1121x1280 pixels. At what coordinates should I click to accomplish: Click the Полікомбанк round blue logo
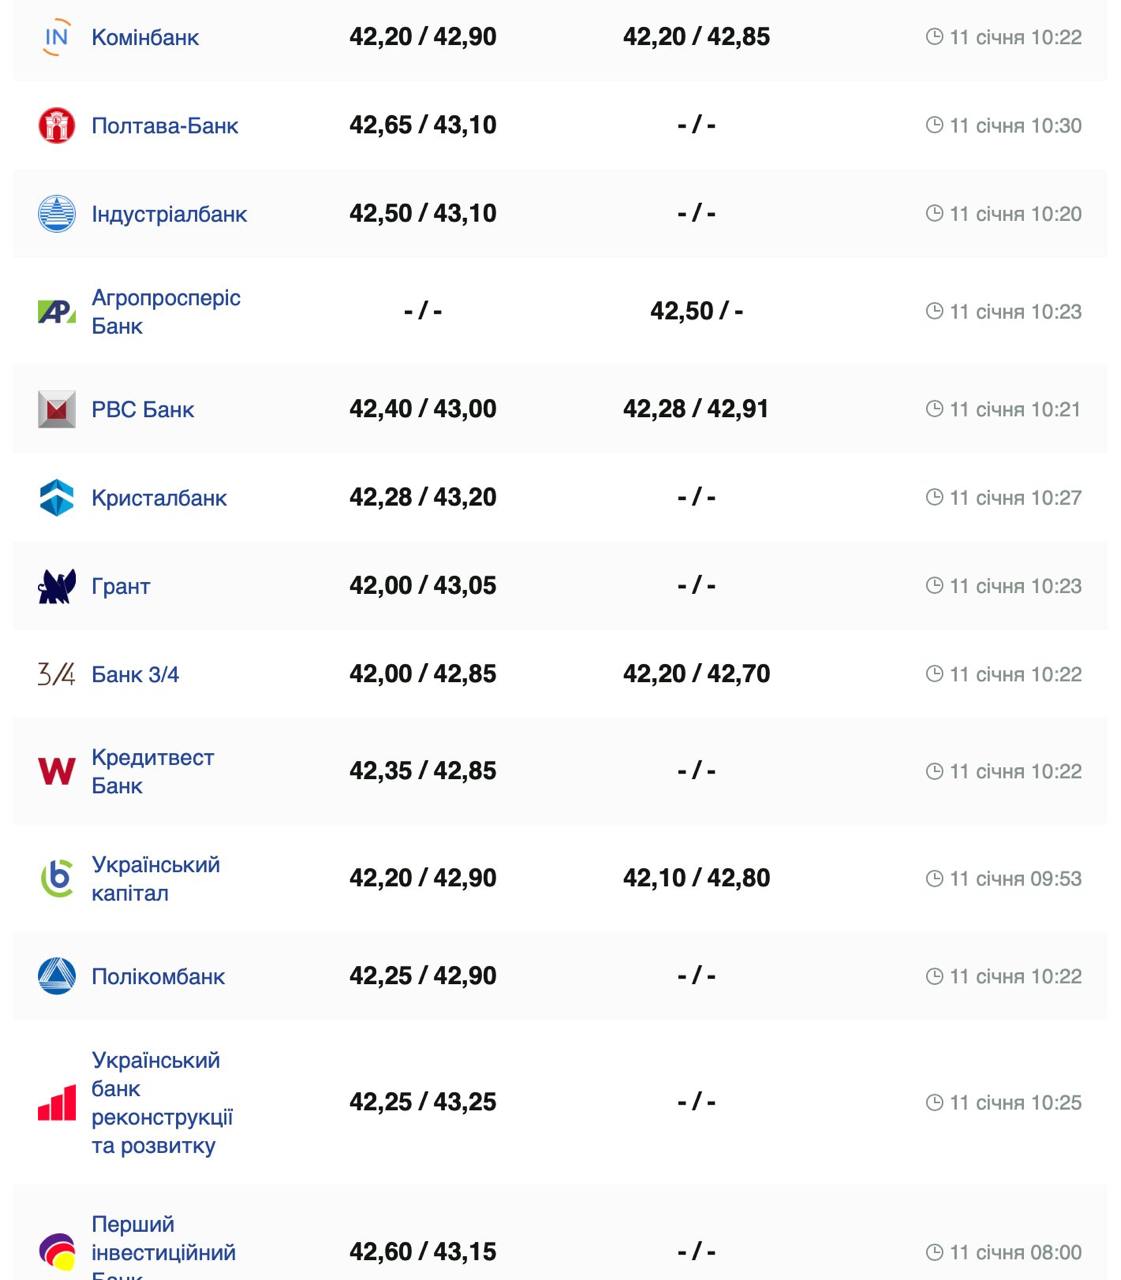point(56,976)
